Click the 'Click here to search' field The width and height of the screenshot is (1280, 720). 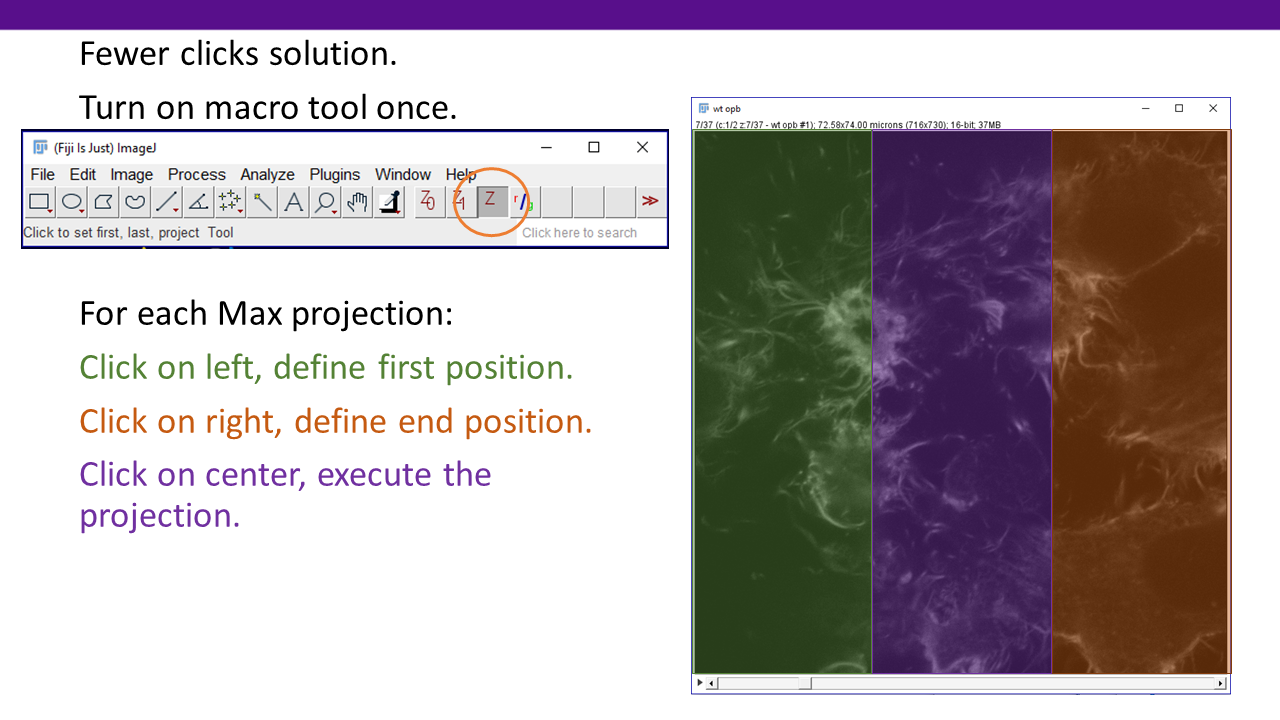[590, 233]
